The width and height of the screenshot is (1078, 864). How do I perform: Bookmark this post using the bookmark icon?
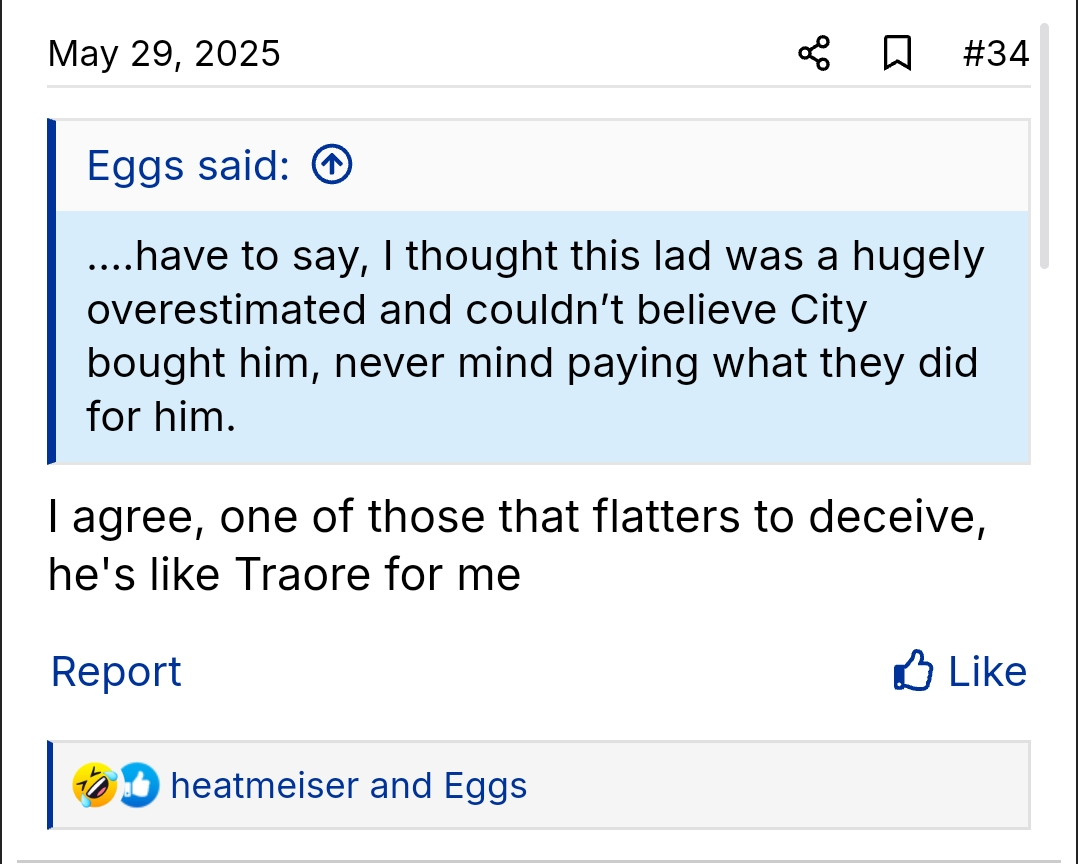tap(897, 54)
